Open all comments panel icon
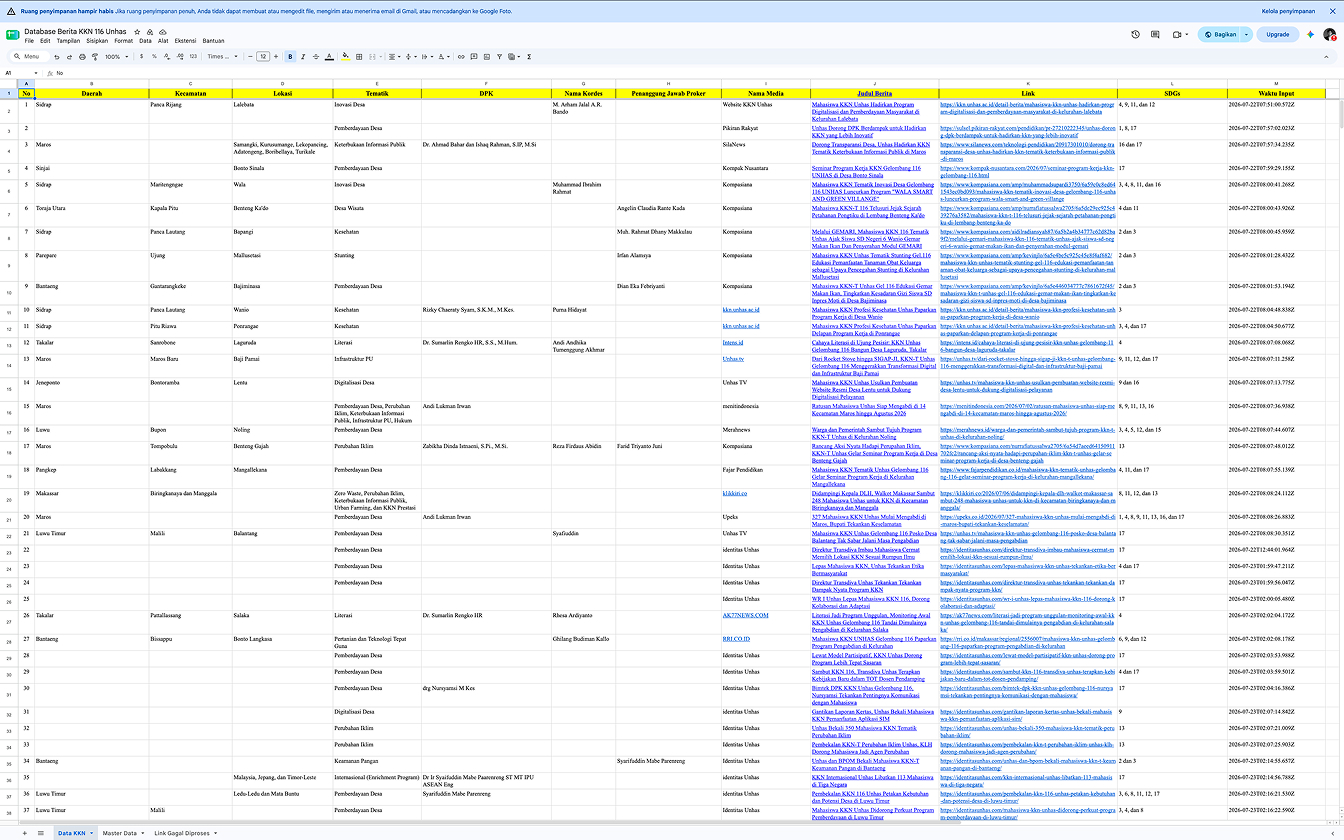The height and width of the screenshot is (840, 1344). (x=1155, y=34)
